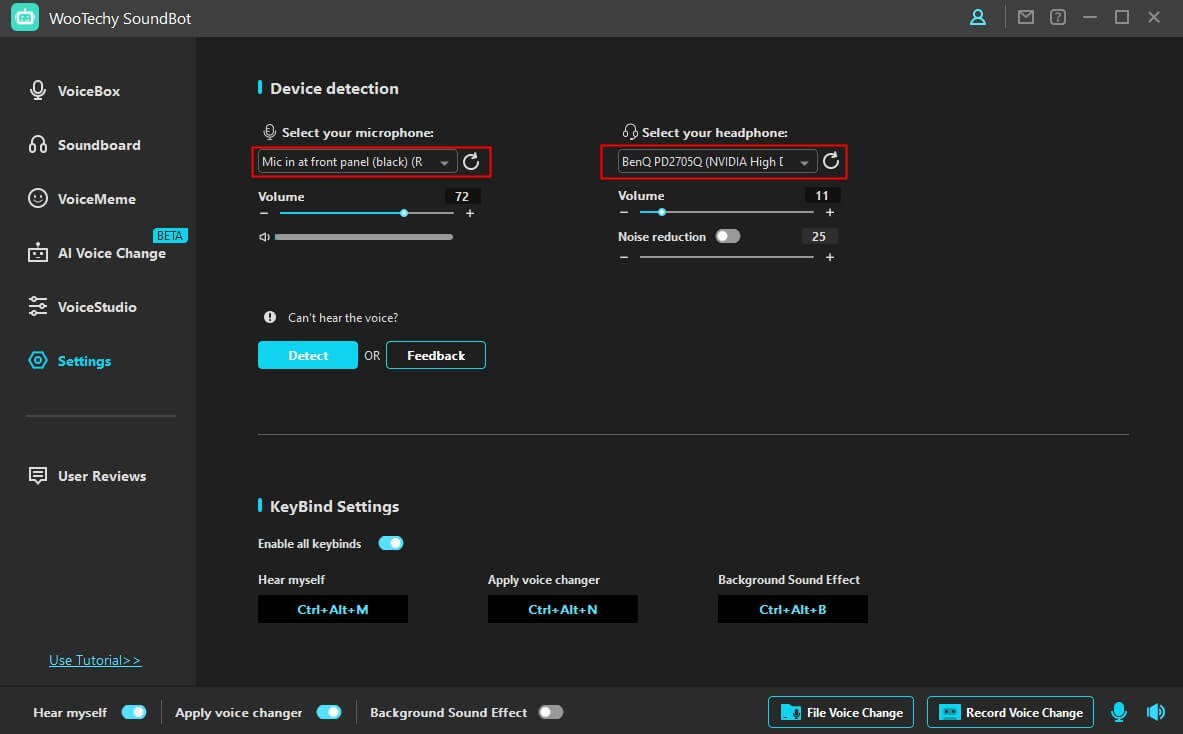The width and height of the screenshot is (1183, 734).
Task: Toggle Enable all keybinds switch
Action: 391,543
